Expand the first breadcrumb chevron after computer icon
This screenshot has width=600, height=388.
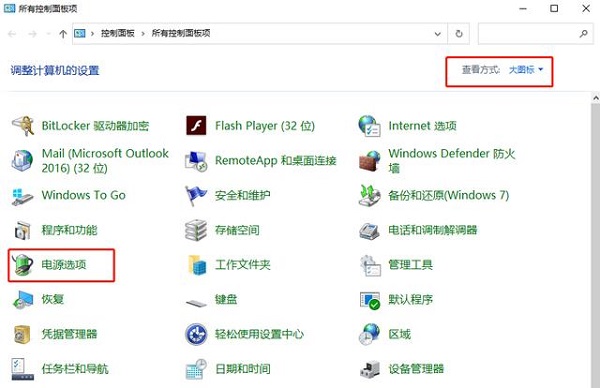pos(92,34)
